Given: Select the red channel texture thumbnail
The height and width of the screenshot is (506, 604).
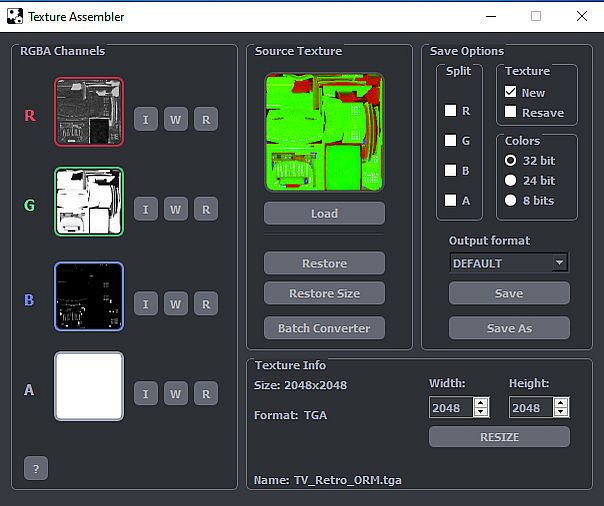Looking at the screenshot, I should pos(89,113).
